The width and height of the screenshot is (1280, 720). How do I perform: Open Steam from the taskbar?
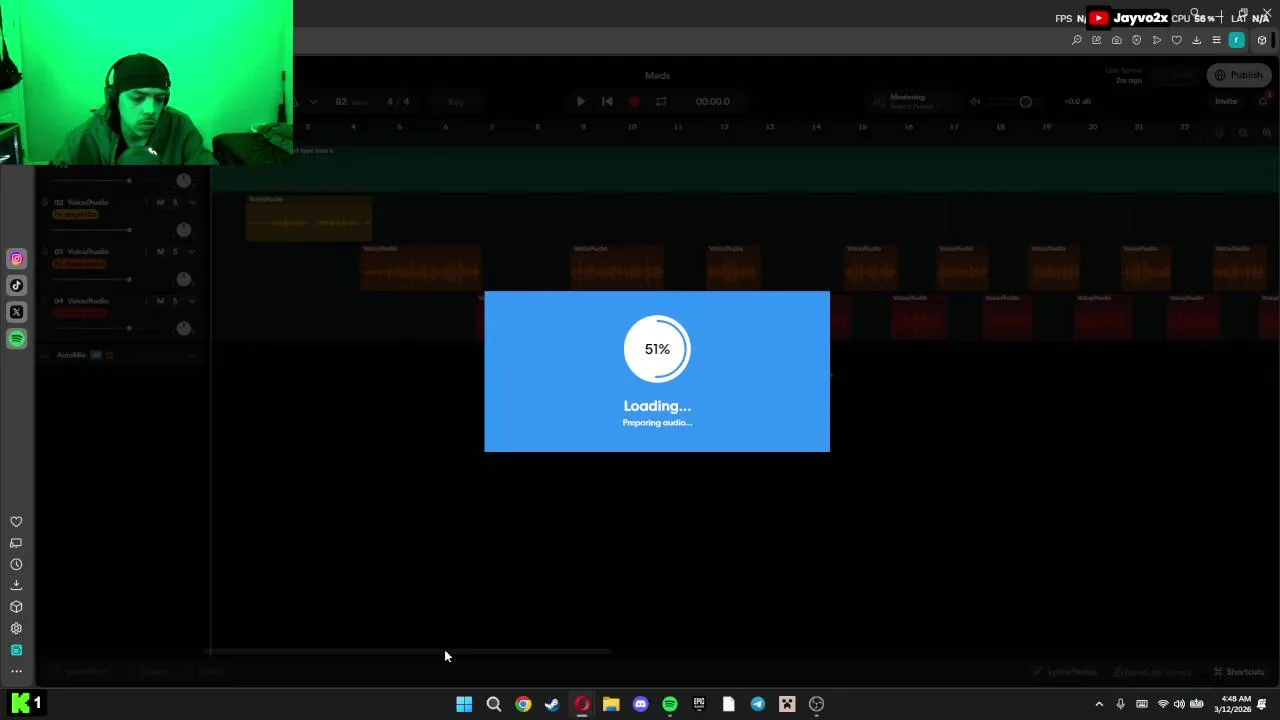pos(552,704)
